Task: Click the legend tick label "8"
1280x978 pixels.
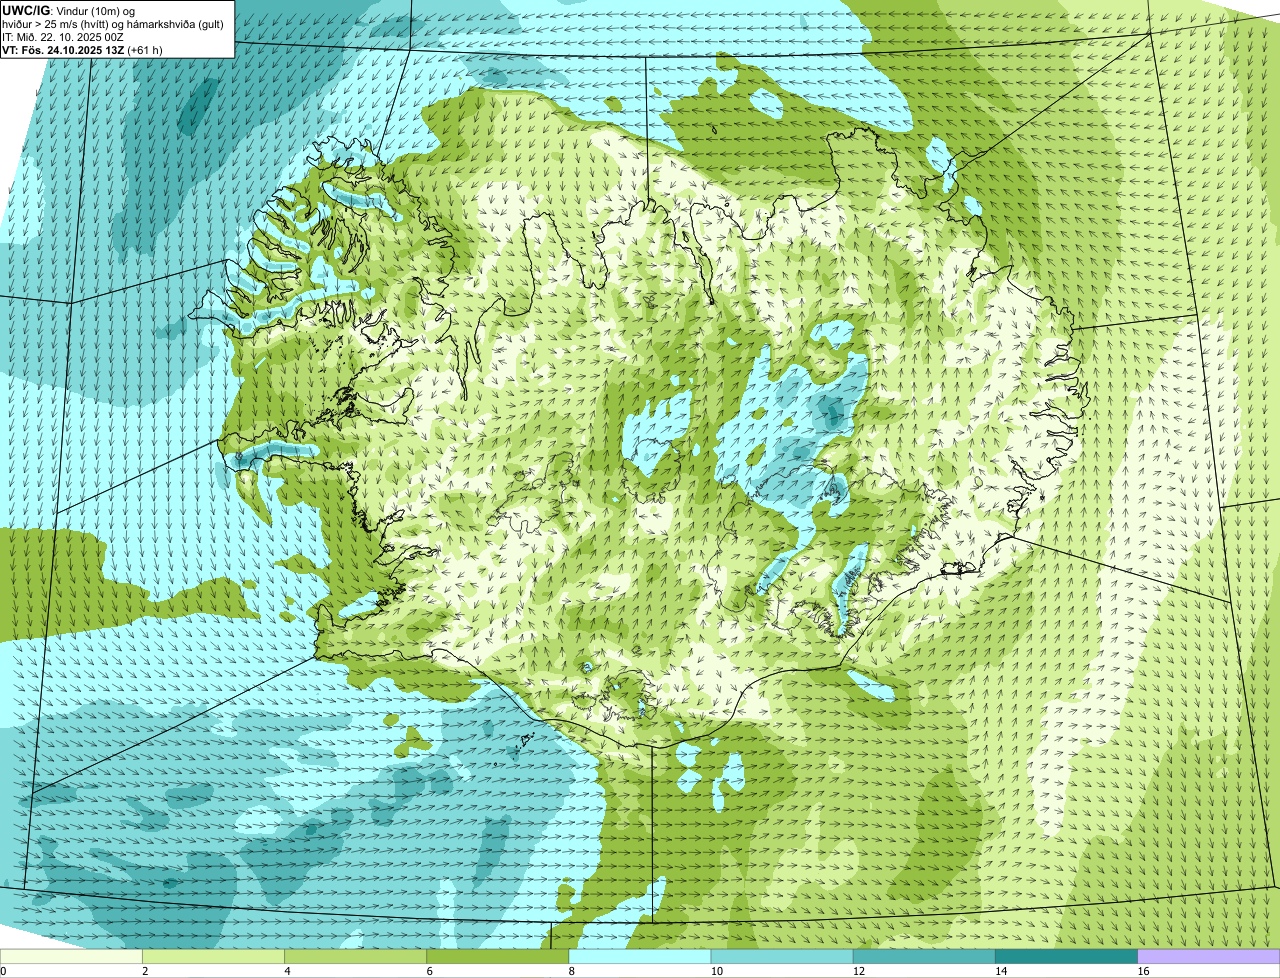Action: (x=571, y=971)
